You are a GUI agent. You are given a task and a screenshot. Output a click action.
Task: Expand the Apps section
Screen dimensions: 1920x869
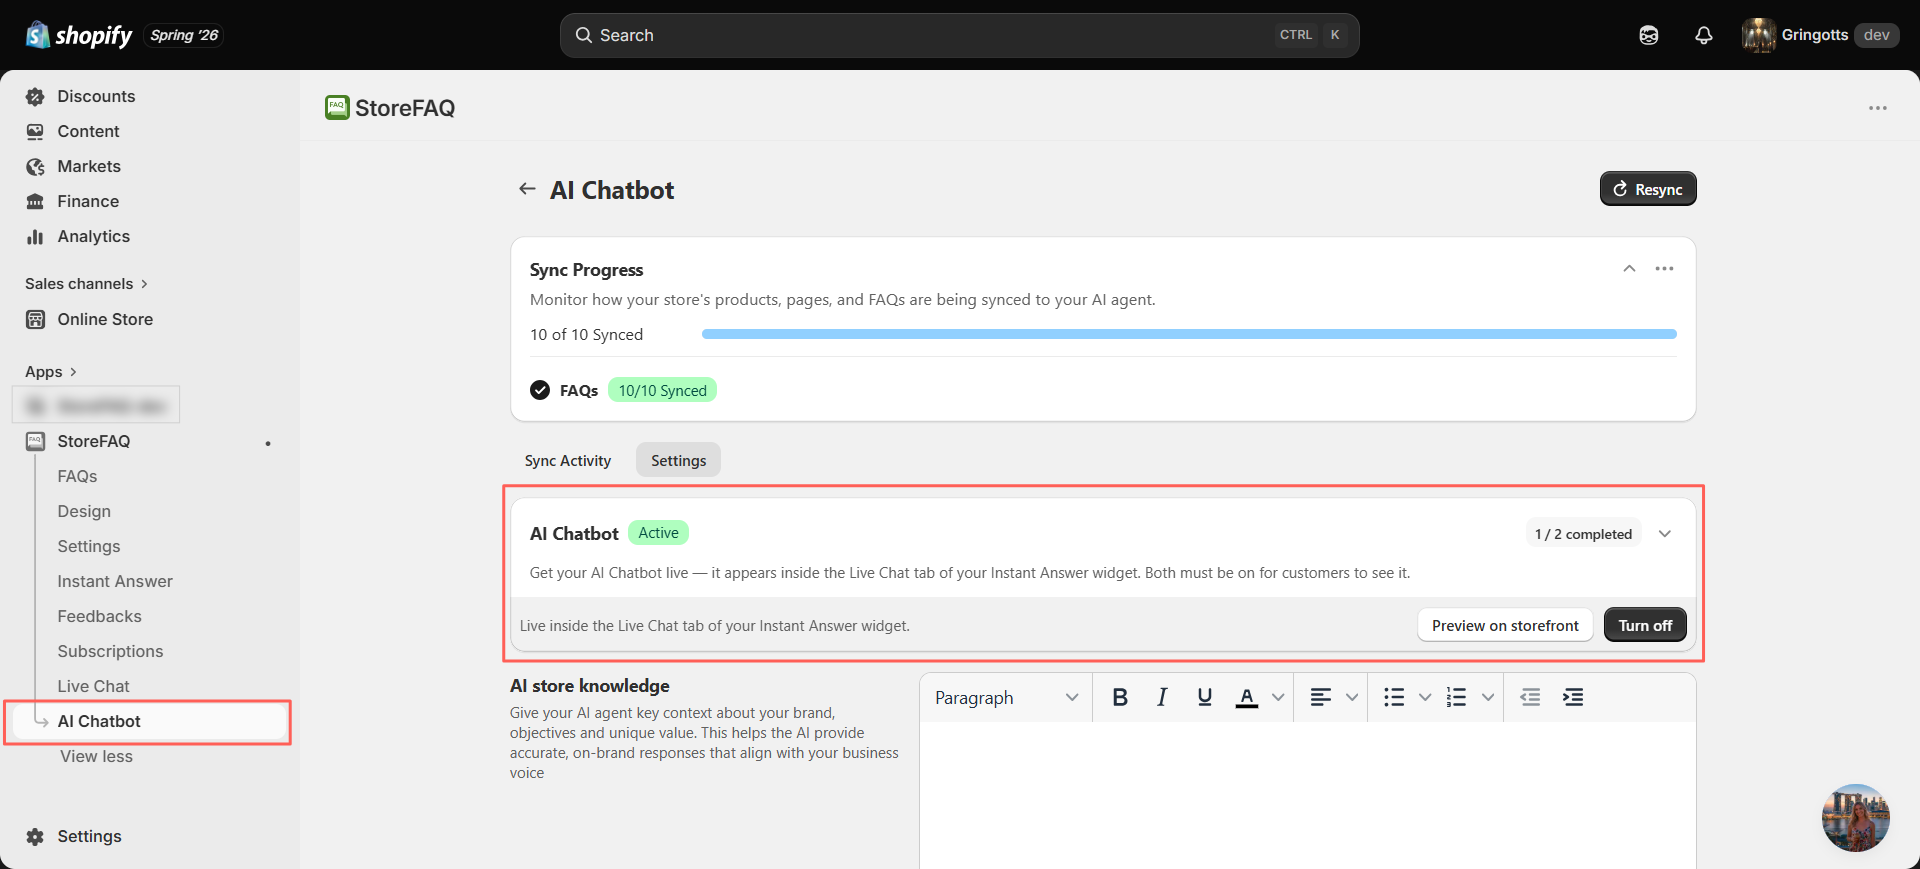coord(50,372)
